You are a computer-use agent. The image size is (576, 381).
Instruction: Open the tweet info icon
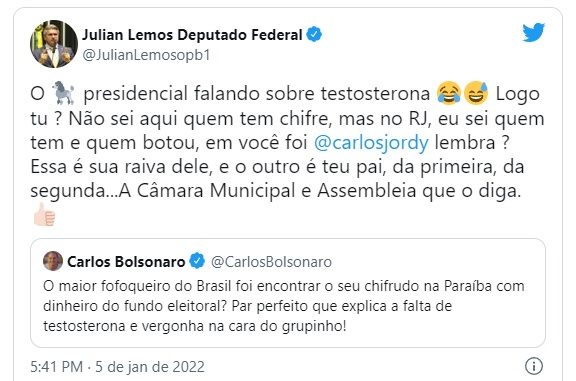[x=533, y=366]
